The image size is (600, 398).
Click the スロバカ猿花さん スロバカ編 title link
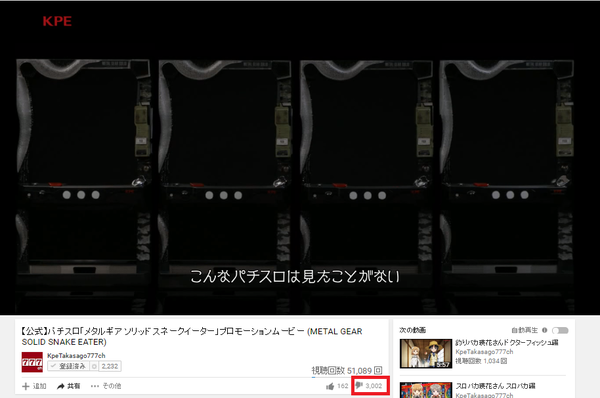point(495,386)
